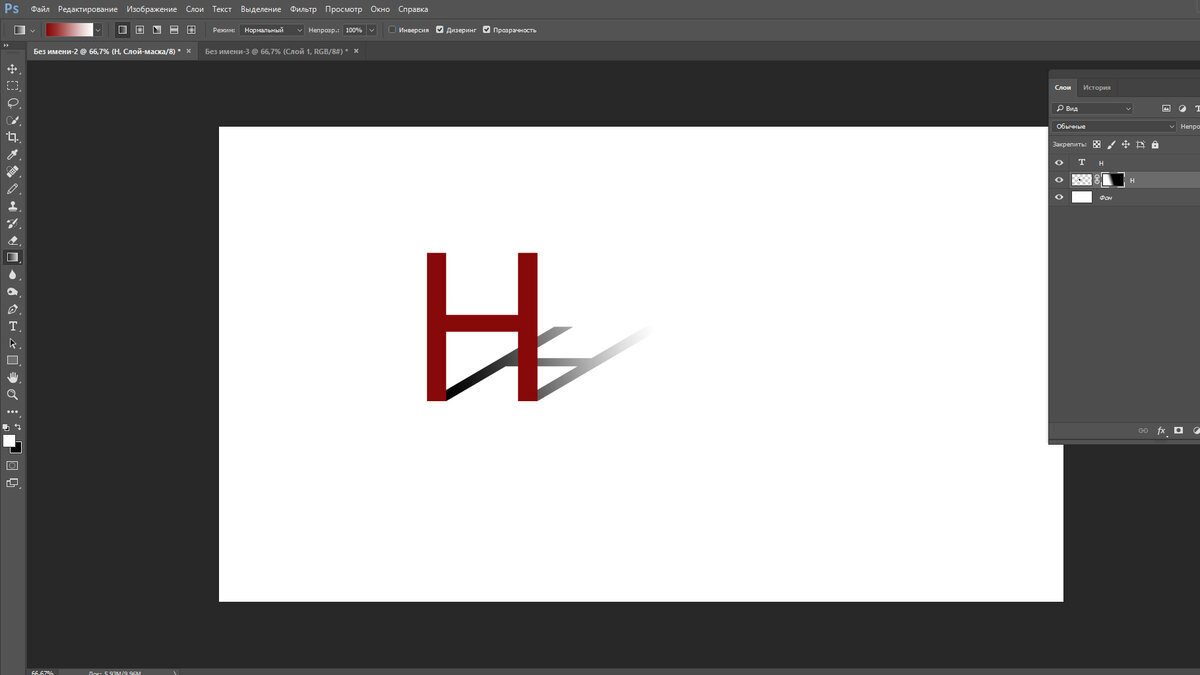This screenshot has width=1200, height=675.
Task: Choose radial gradient type
Action: [x=139, y=30]
